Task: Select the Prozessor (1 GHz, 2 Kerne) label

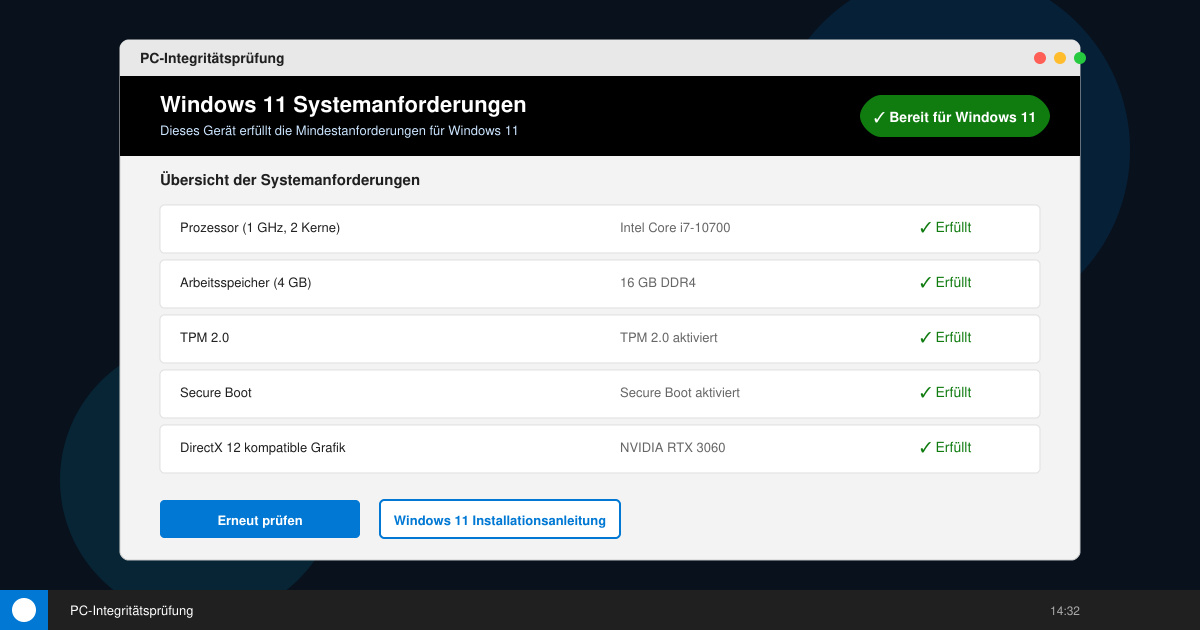Action: pyautogui.click(x=260, y=228)
